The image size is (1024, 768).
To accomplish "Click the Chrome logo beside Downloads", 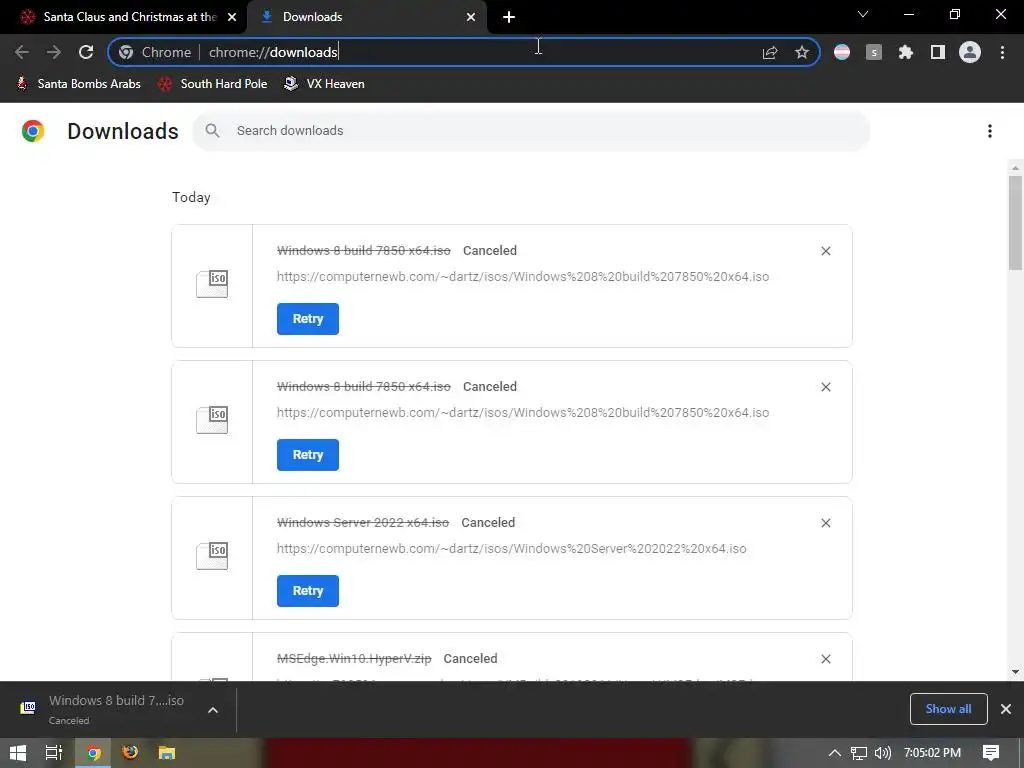I will point(33,131).
